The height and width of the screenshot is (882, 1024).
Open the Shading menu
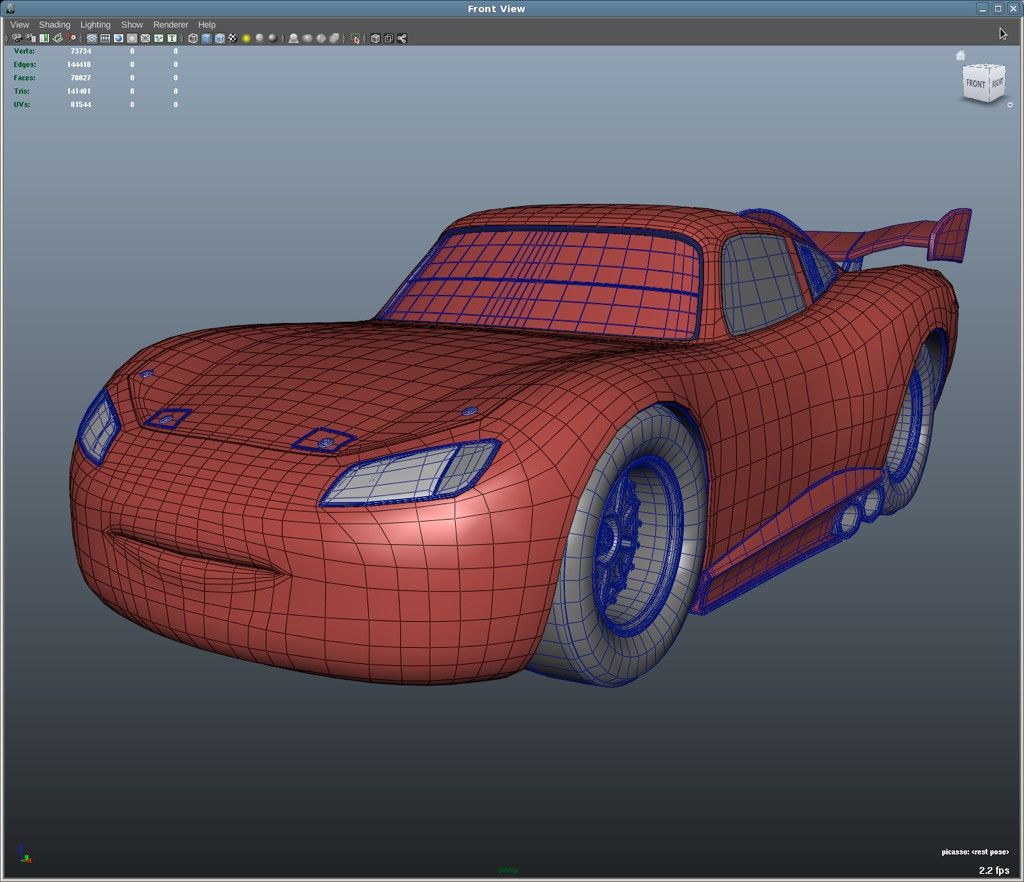coord(54,25)
